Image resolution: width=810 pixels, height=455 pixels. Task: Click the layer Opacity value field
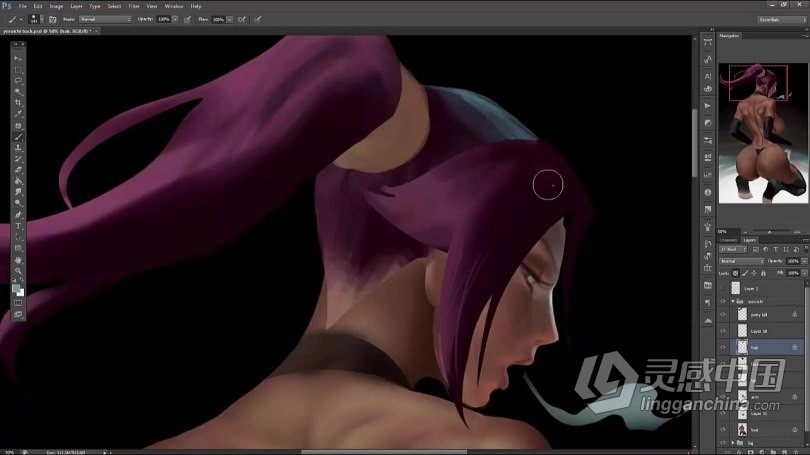coord(793,261)
